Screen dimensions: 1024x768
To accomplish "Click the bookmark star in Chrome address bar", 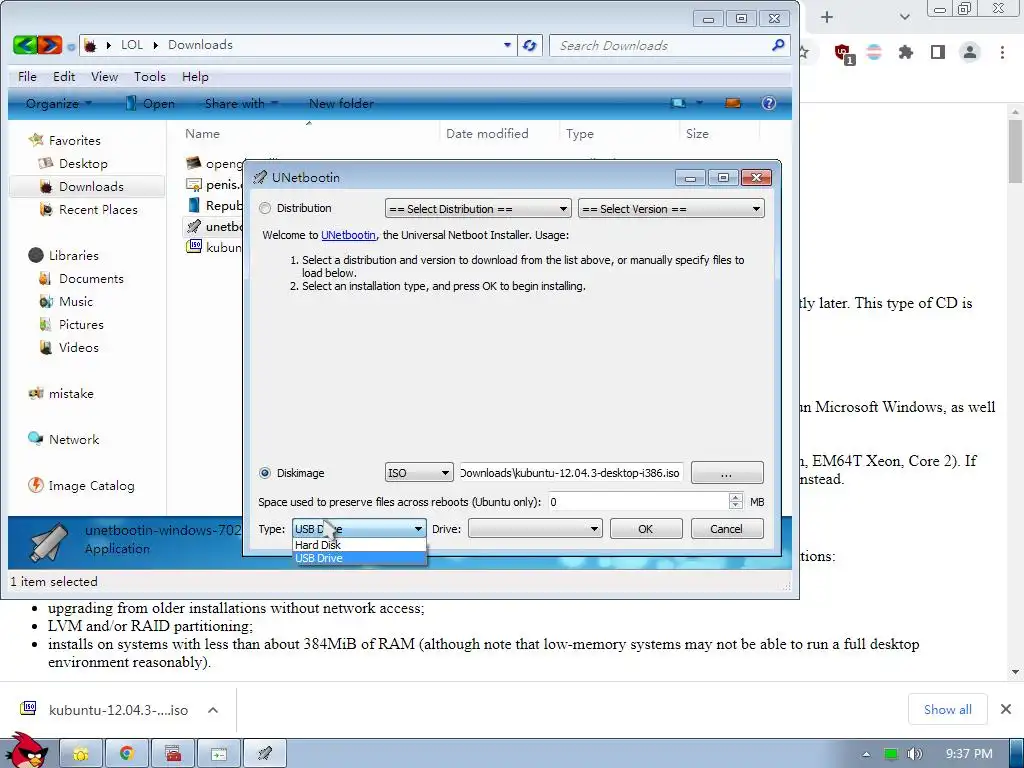I will click(804, 52).
